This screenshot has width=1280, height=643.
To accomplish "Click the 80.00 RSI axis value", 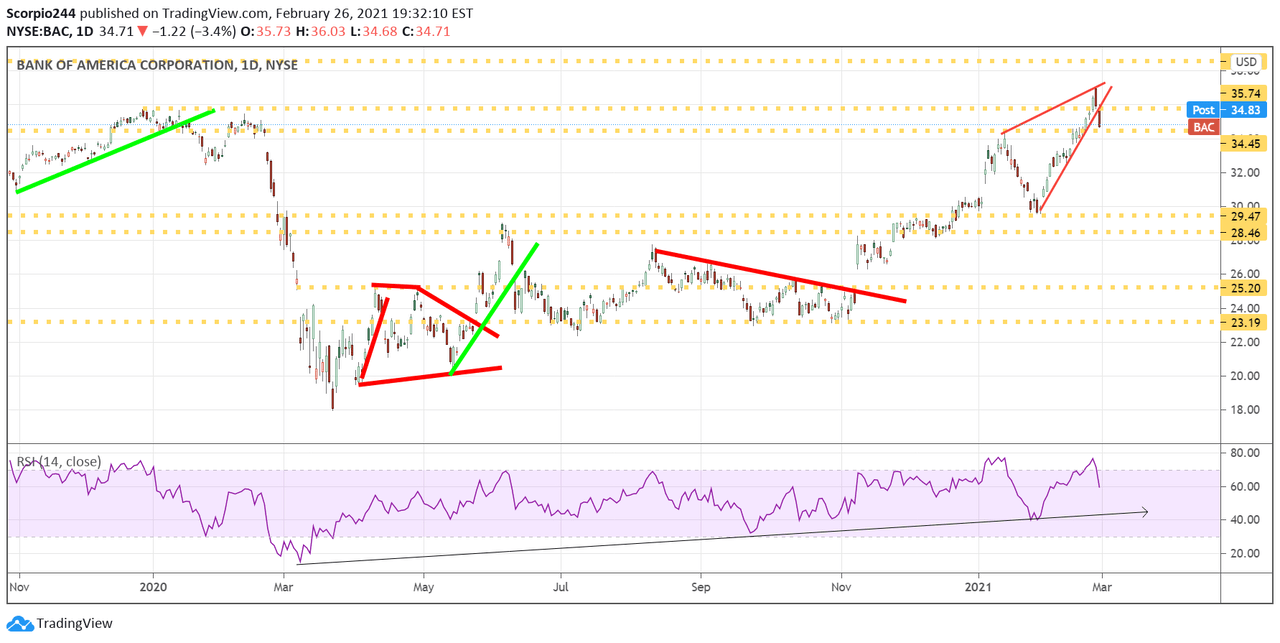I will 1246,453.
